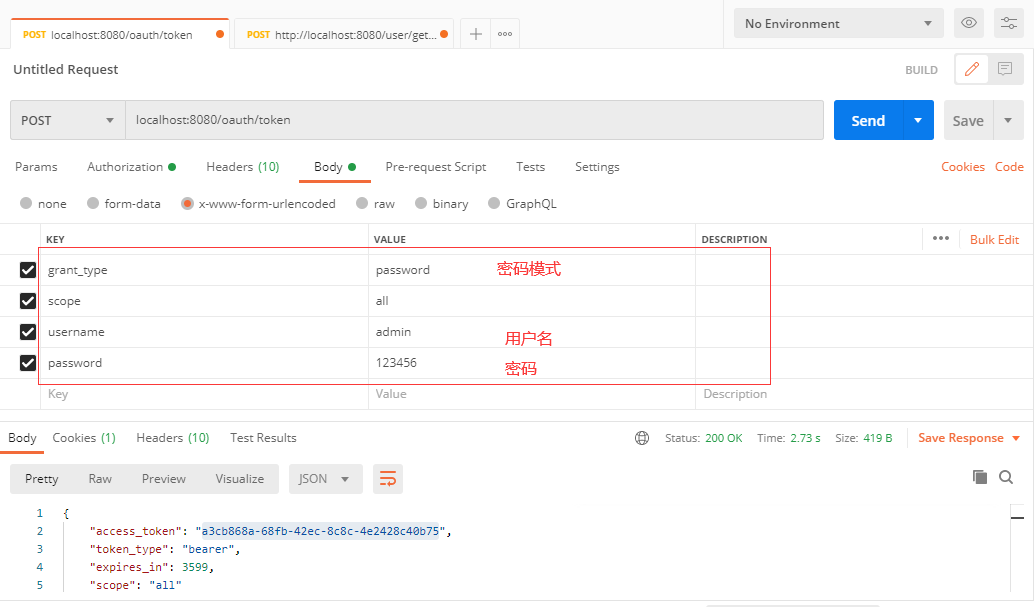Click the blue Send button

pos(868,120)
